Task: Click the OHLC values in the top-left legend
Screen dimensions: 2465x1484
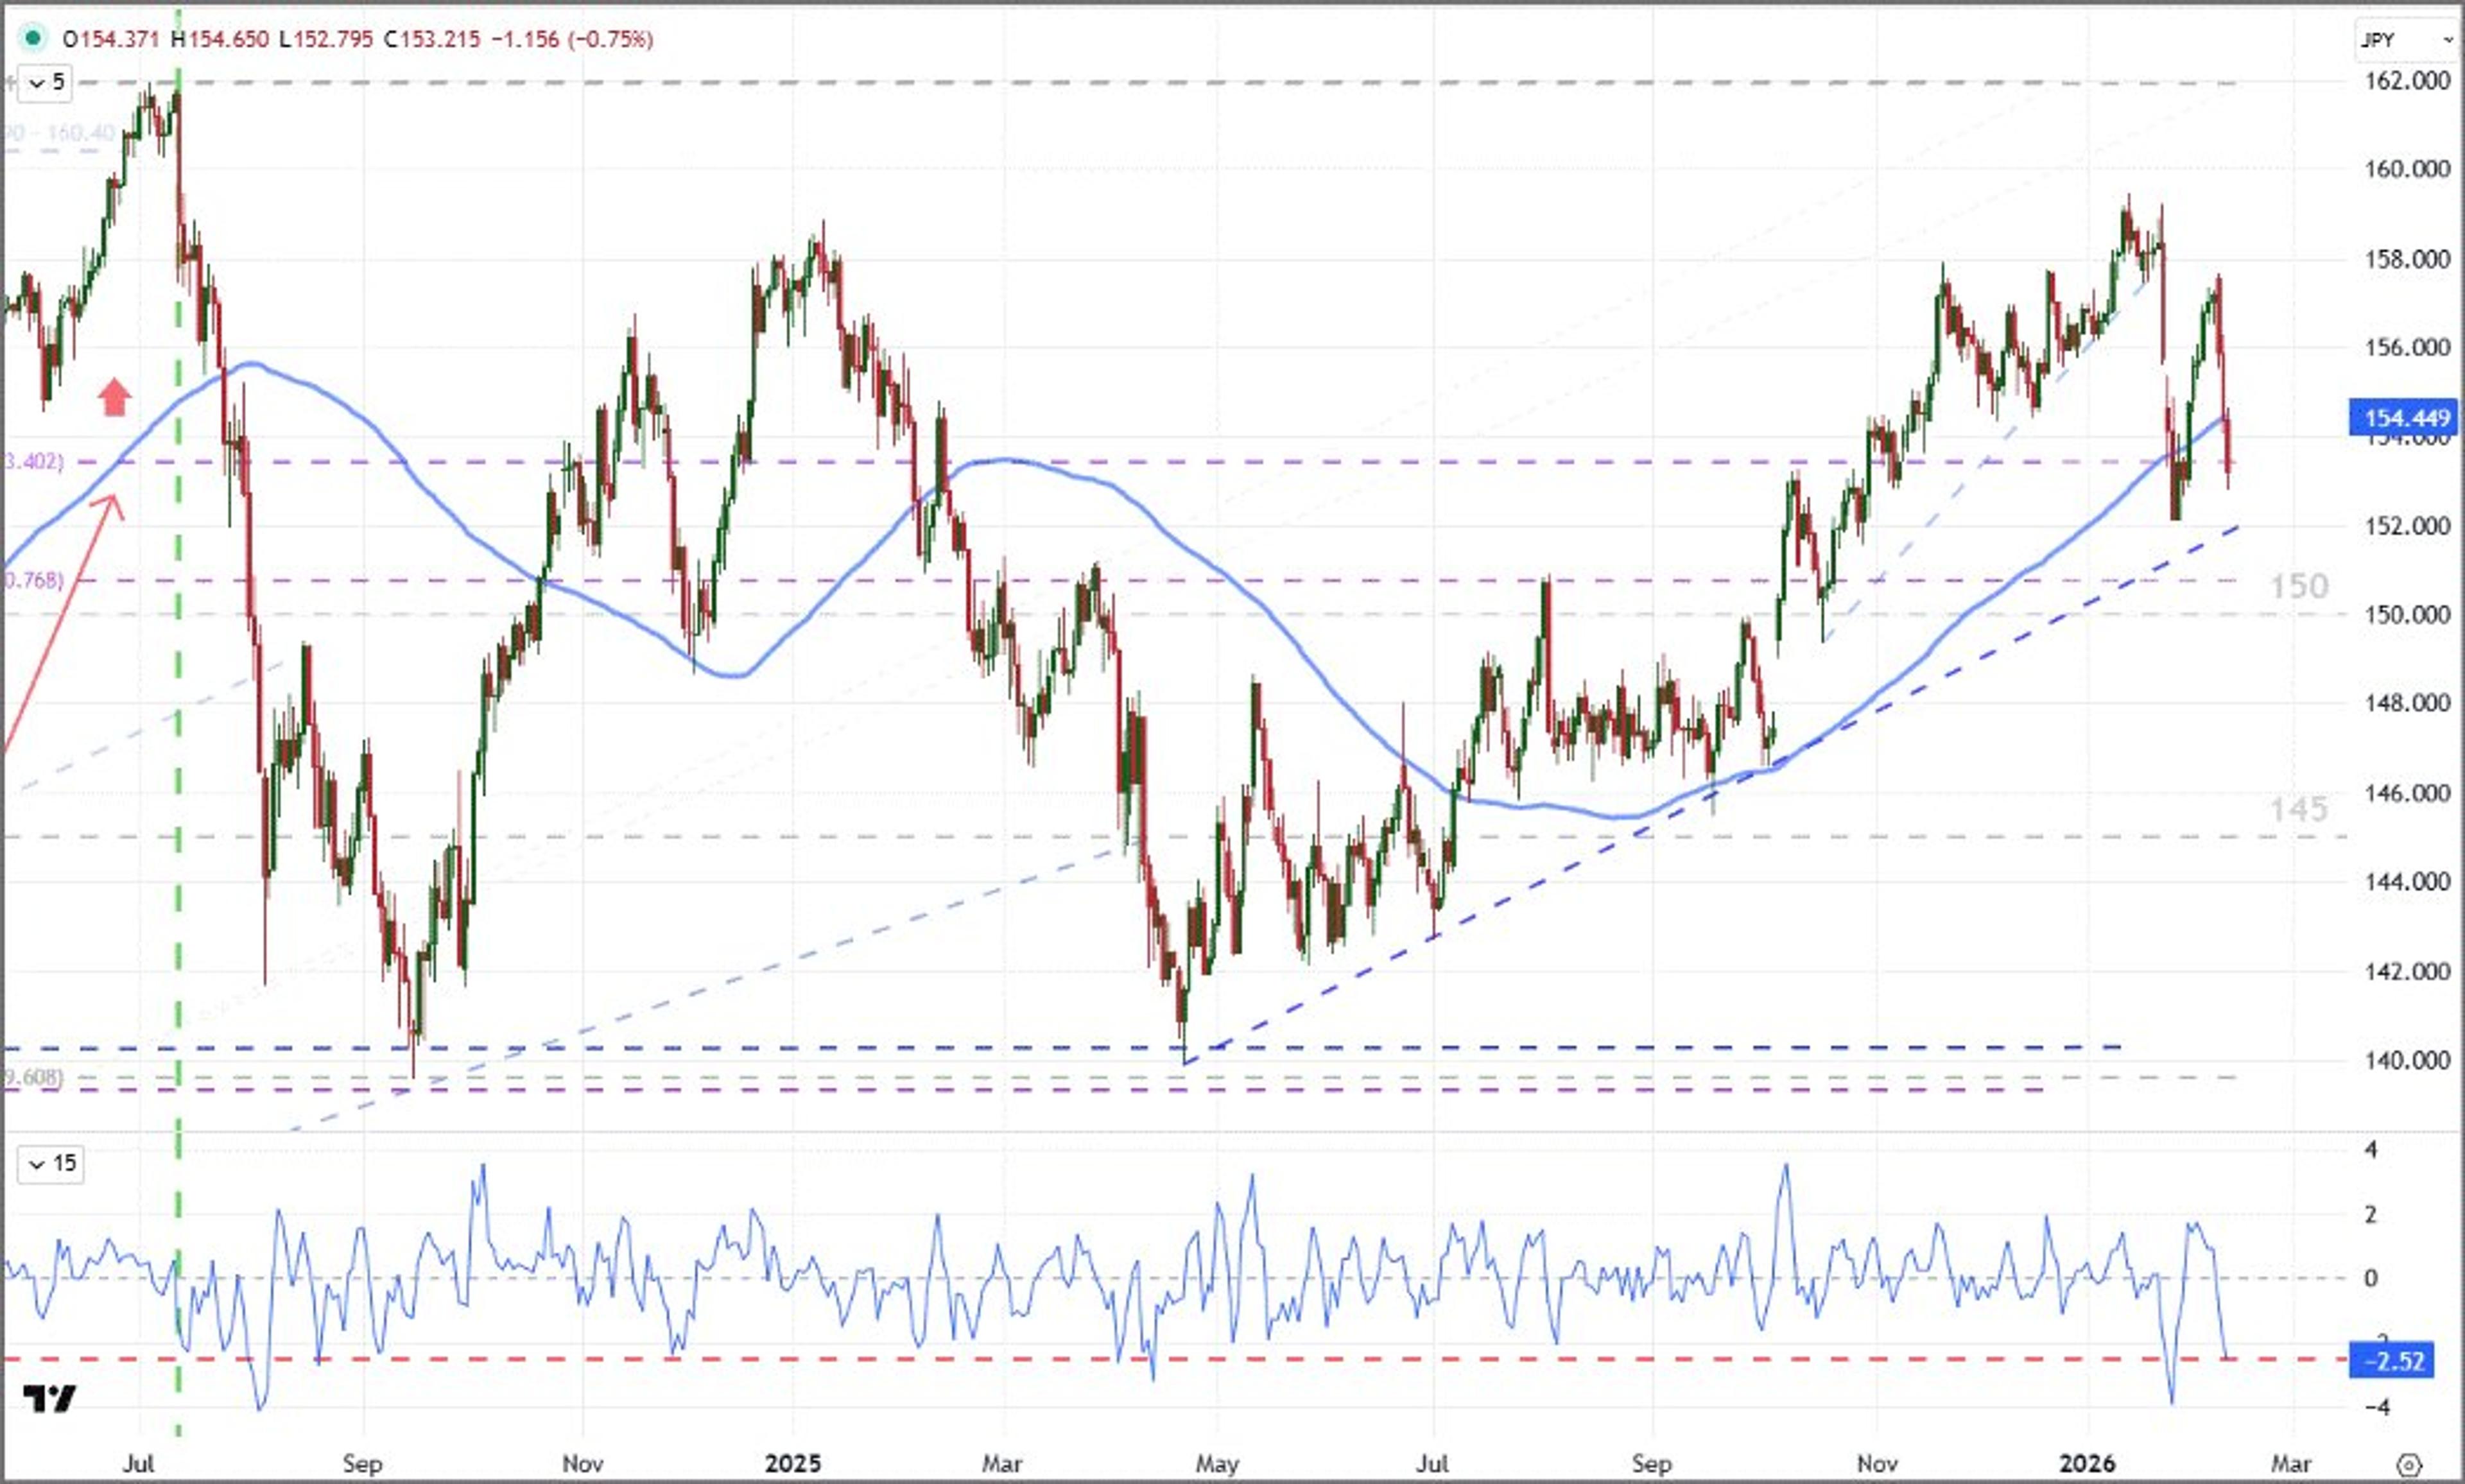Action: click(350, 40)
